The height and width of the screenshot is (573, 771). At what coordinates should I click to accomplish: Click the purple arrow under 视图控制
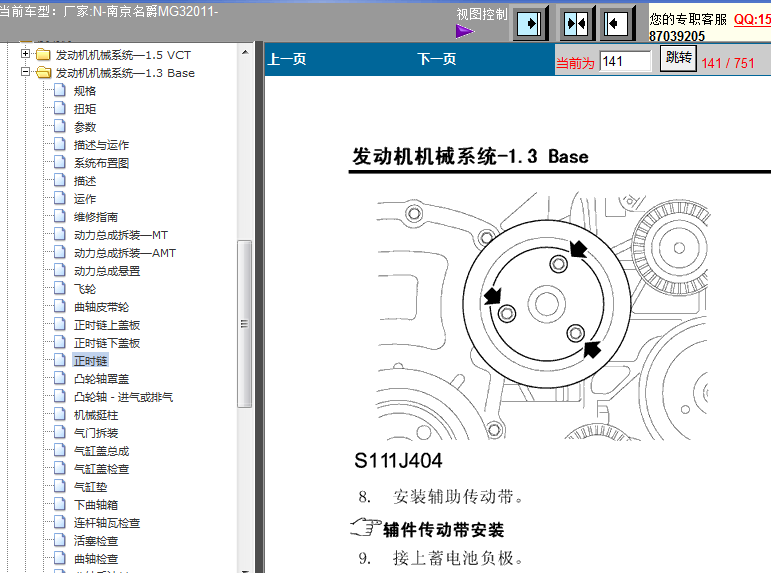tap(464, 31)
